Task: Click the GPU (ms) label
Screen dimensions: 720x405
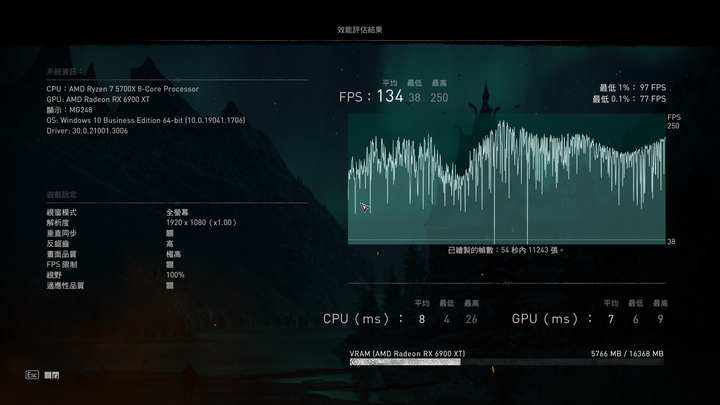Action: pos(552,319)
